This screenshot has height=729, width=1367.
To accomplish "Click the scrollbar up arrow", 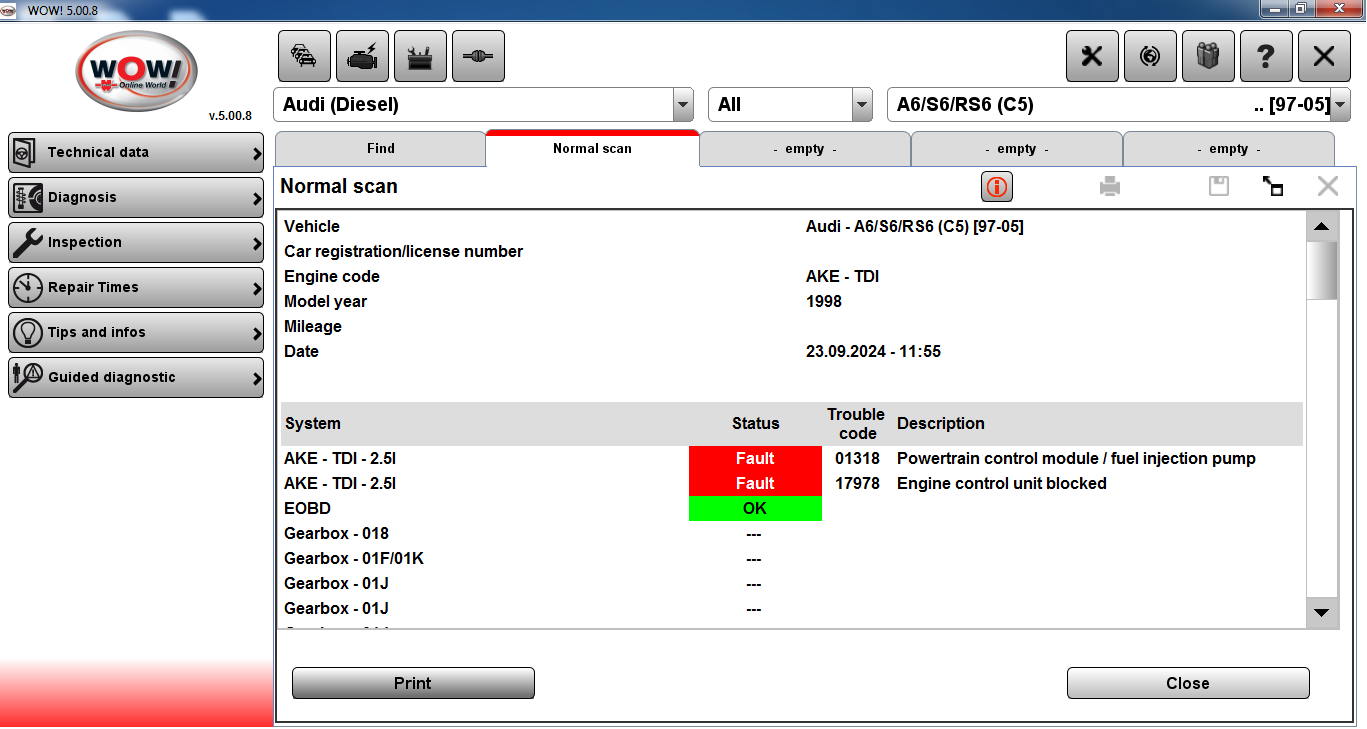I will (x=1322, y=227).
